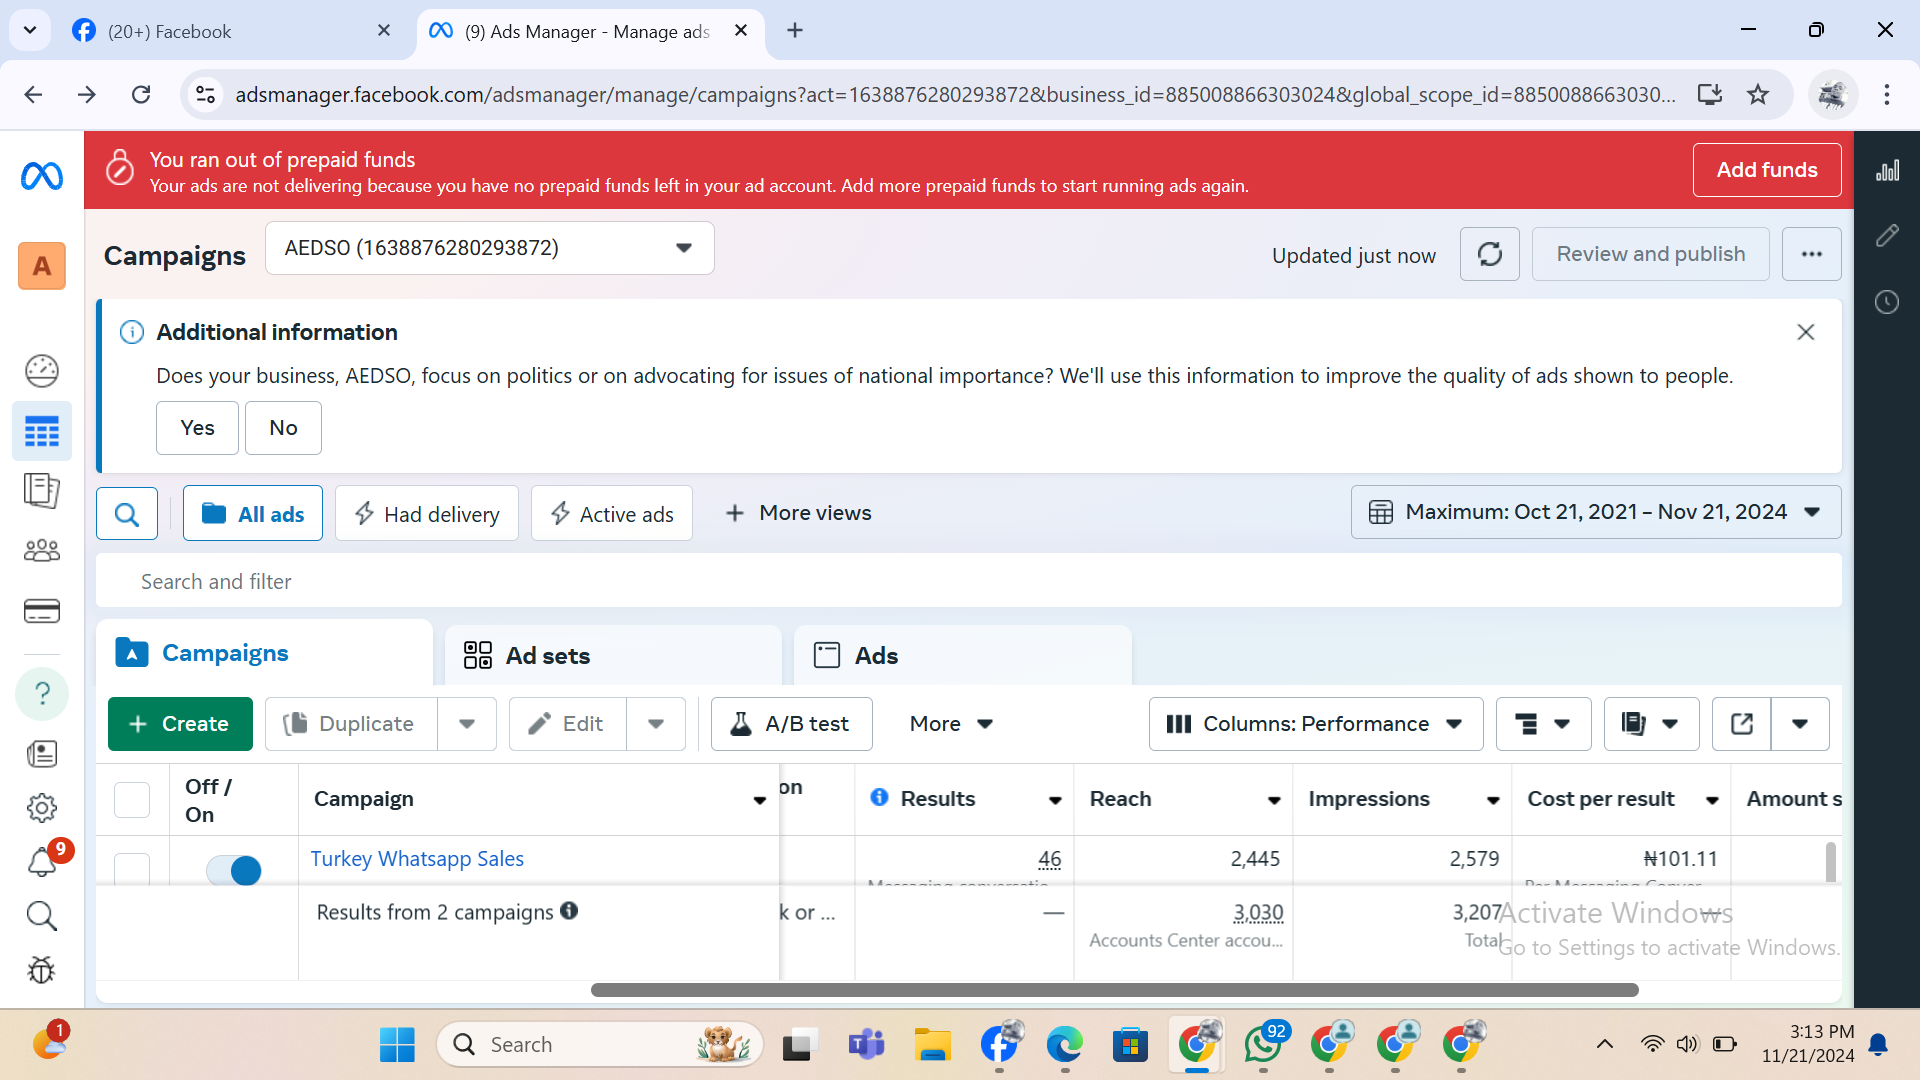Open Account overview gauge icon
The image size is (1920, 1080).
(42, 371)
